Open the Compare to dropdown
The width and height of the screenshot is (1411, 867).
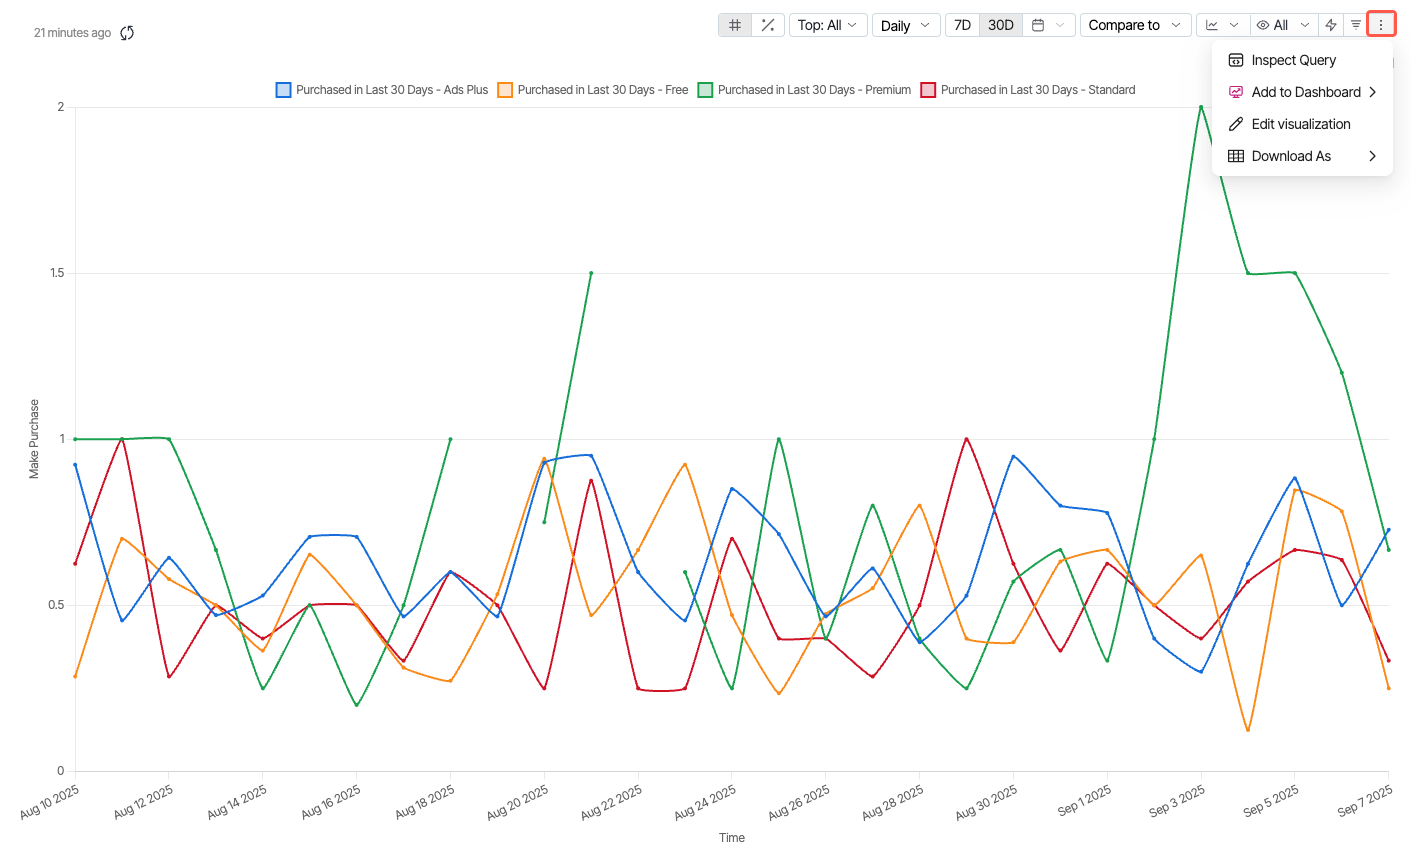1134,25
